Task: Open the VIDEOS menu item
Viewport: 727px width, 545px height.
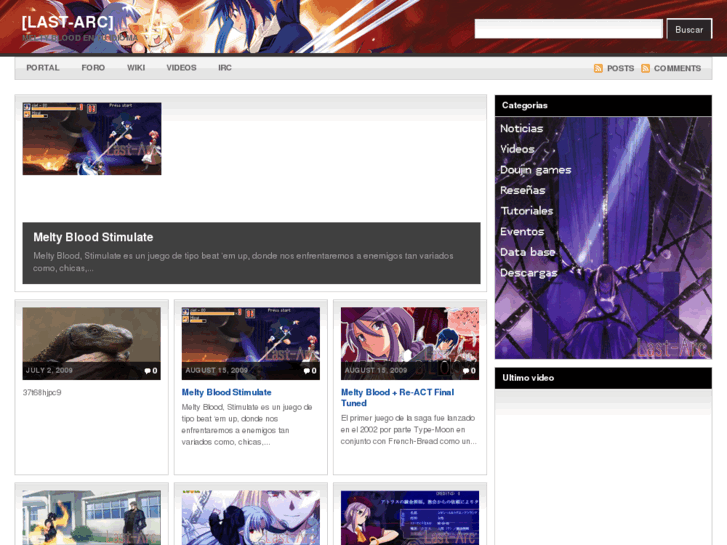Action: 181,68
